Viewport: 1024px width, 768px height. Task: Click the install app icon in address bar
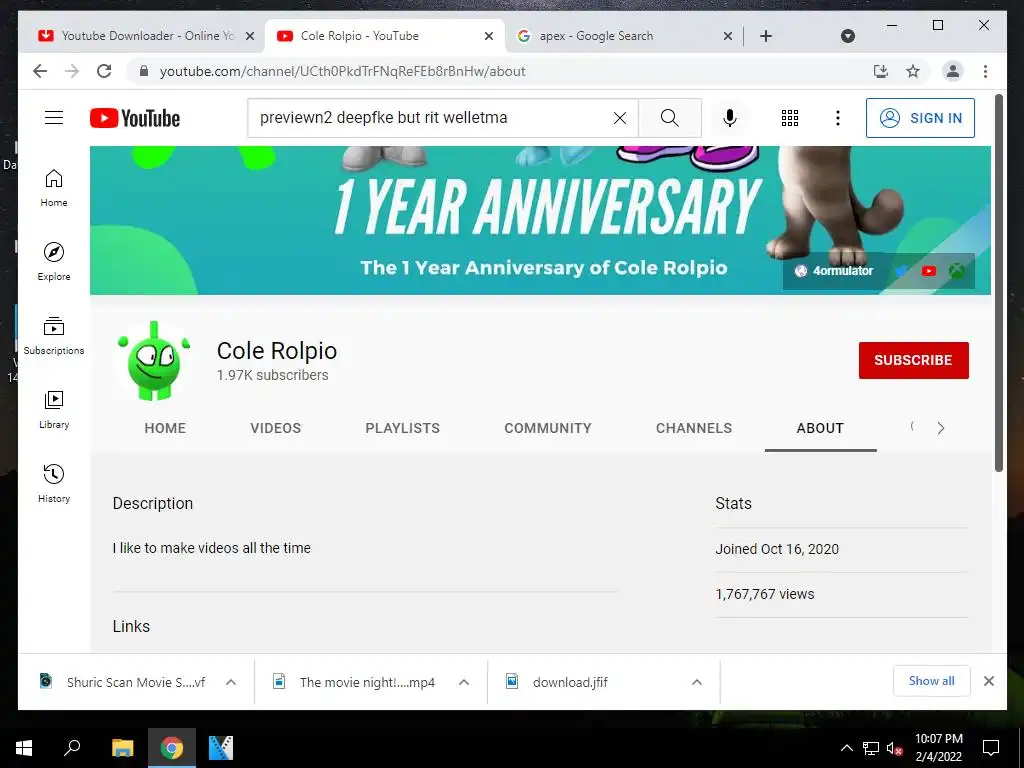pyautogui.click(x=881, y=71)
